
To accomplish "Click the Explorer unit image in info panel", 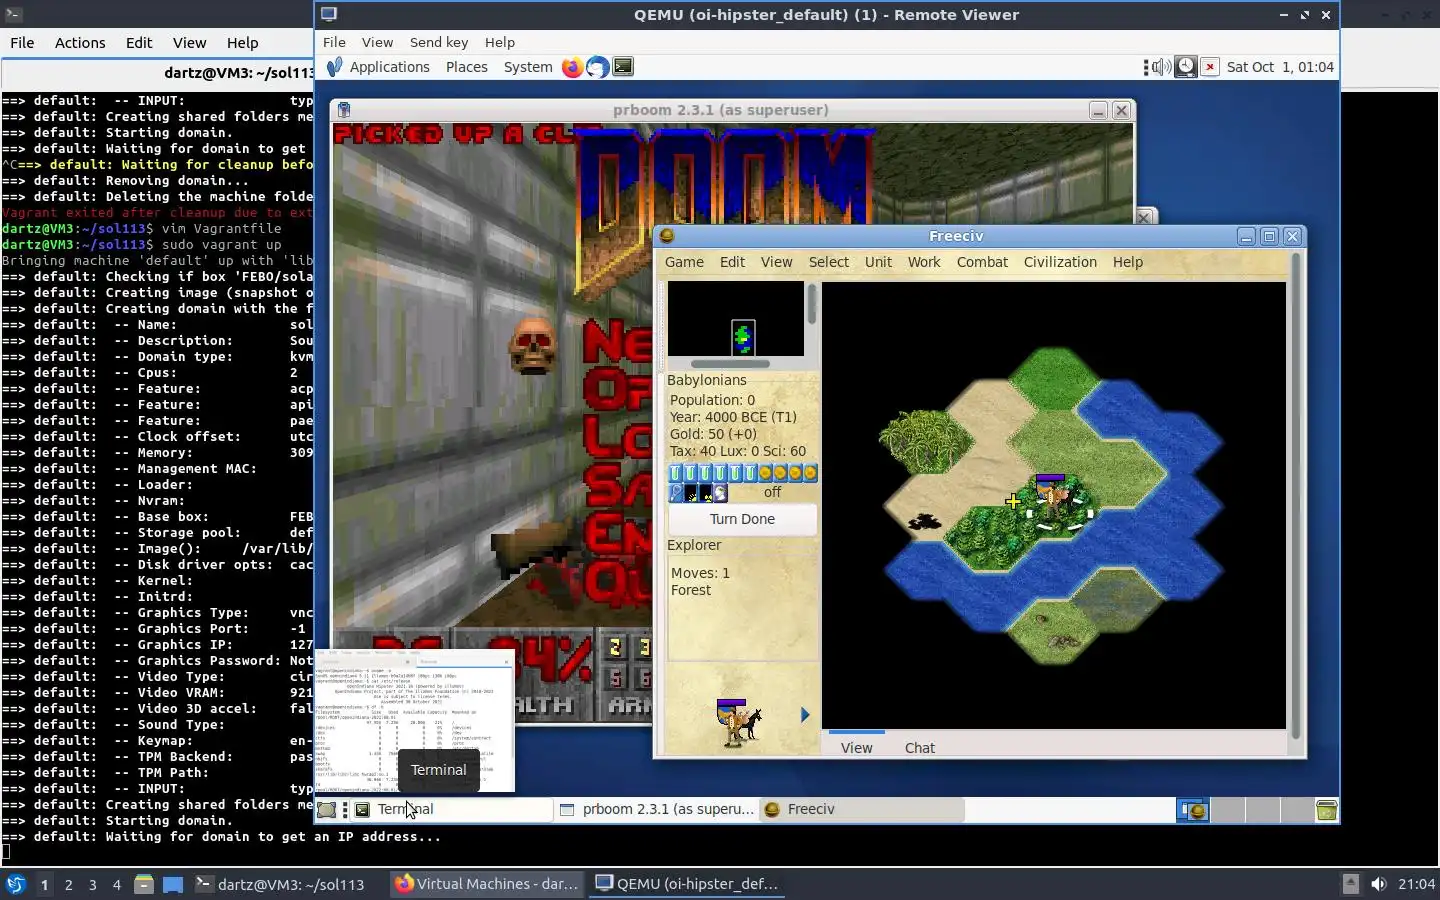I will click(x=739, y=722).
